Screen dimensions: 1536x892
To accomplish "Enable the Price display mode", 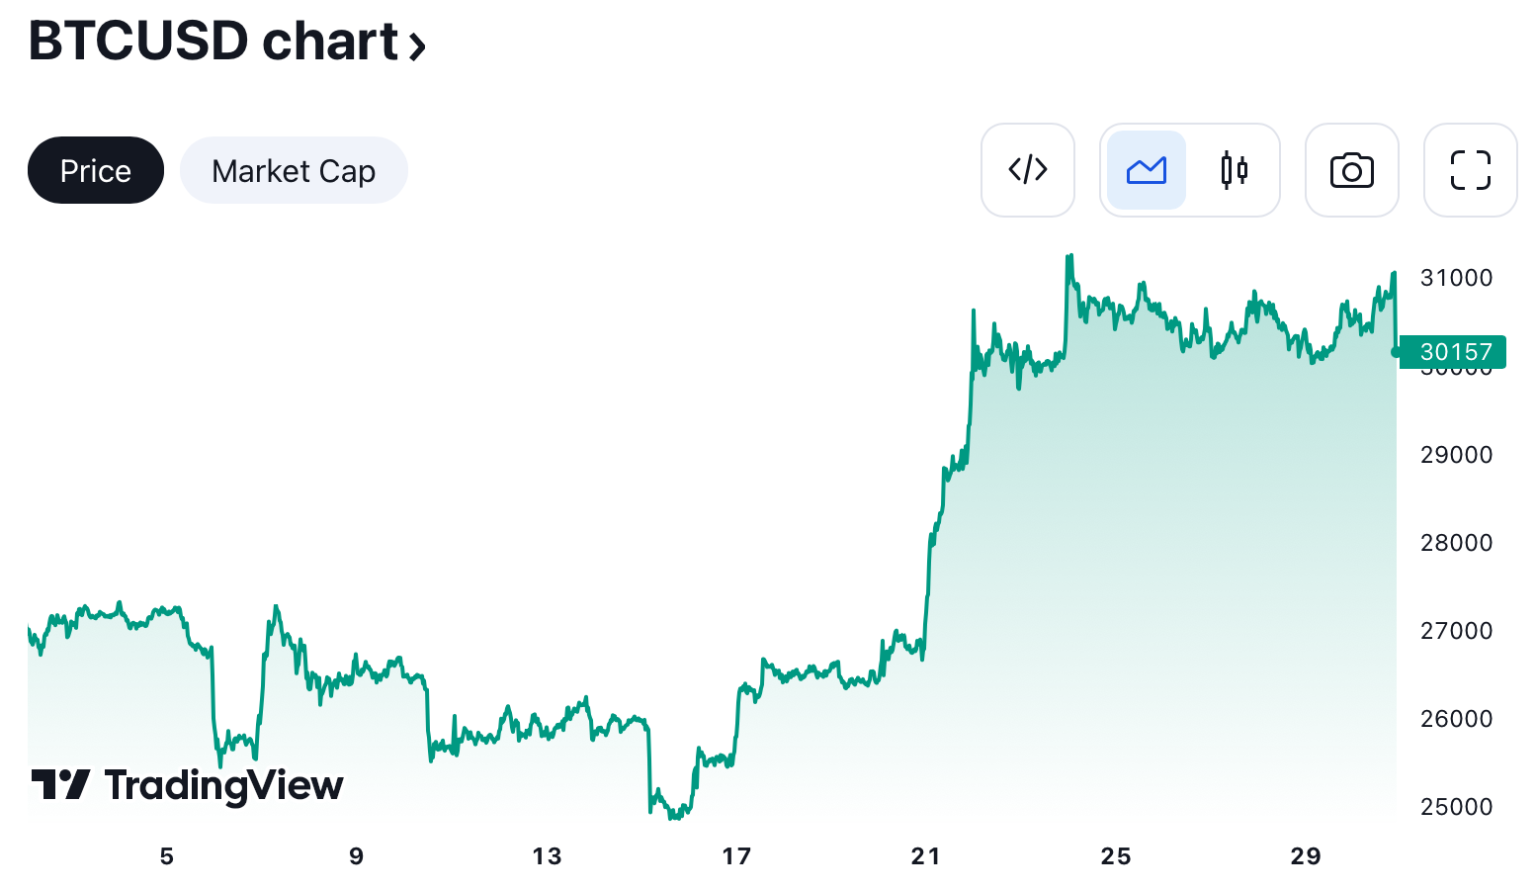I will (x=95, y=170).
